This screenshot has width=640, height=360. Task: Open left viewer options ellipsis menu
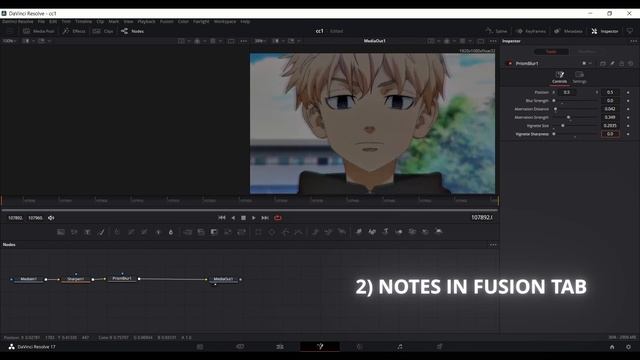pos(244,41)
